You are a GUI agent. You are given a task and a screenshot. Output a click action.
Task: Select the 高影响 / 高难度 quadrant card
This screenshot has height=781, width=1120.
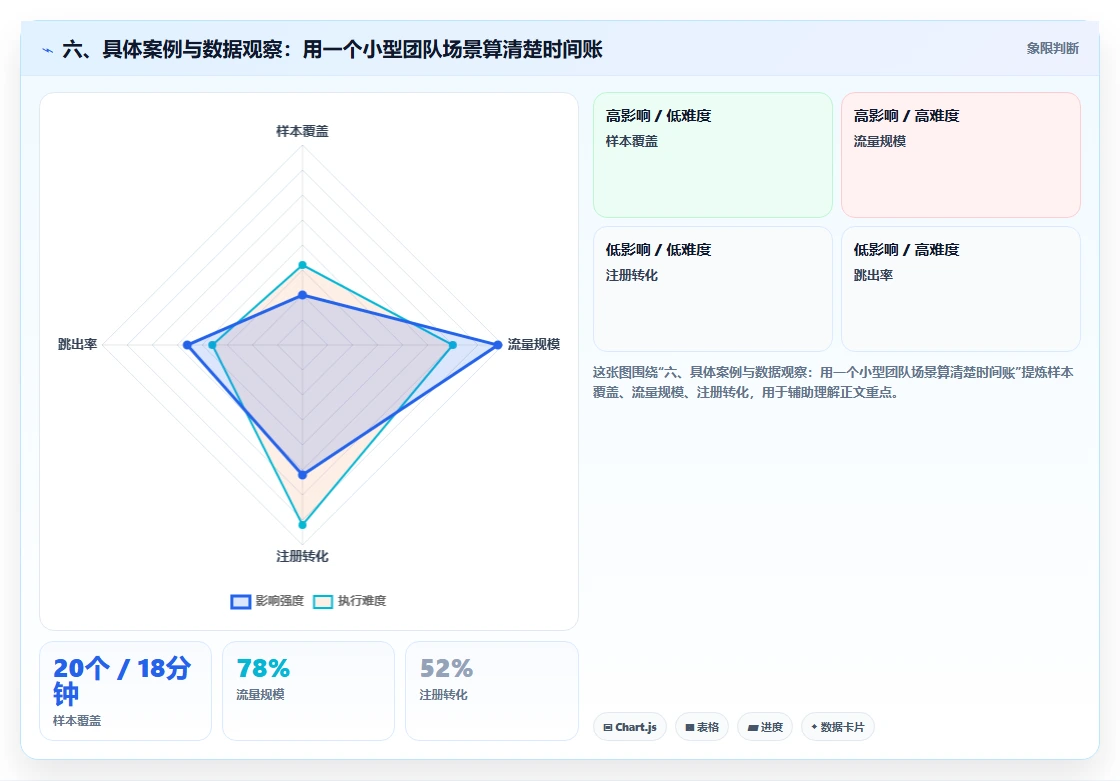coord(961,154)
